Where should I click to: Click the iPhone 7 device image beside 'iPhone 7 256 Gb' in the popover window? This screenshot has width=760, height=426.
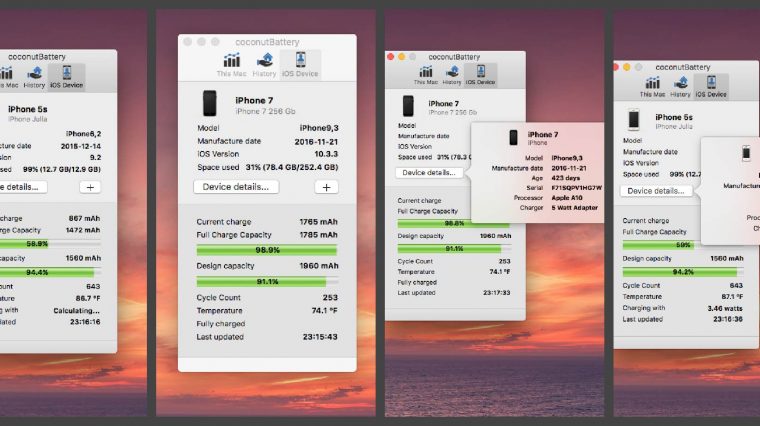[x=408, y=106]
